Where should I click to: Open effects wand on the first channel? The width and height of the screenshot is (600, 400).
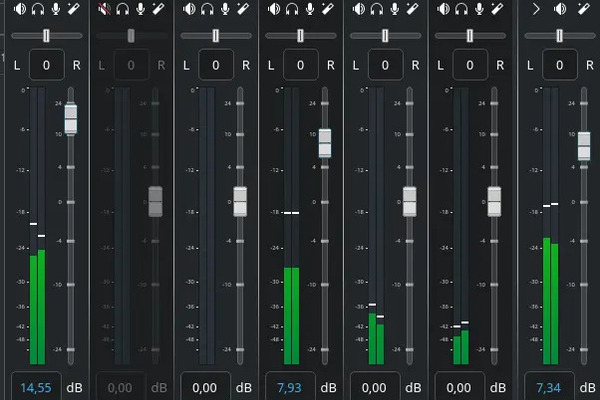[71, 10]
